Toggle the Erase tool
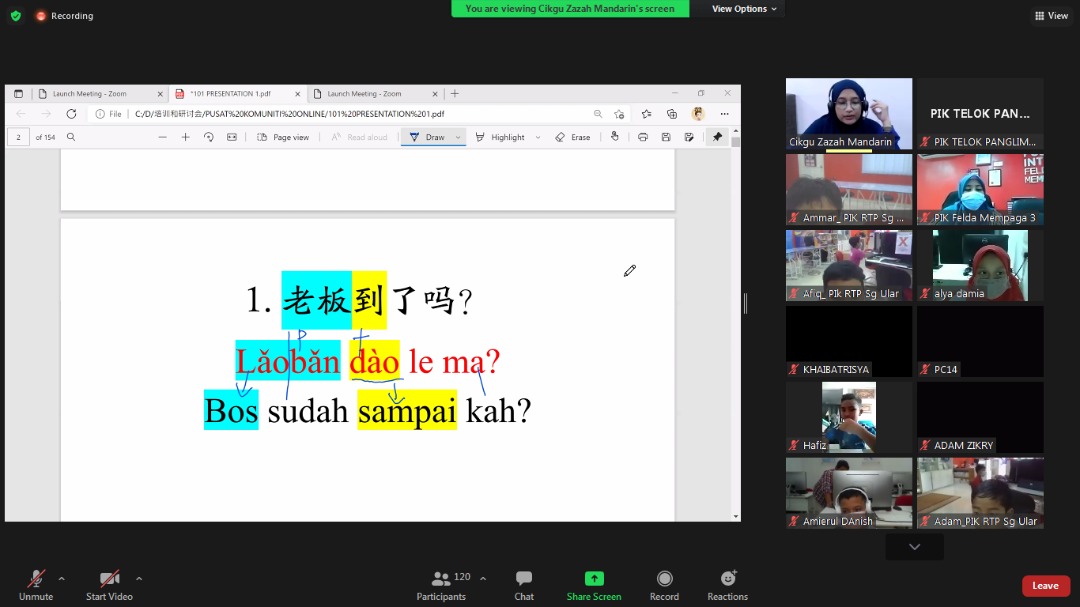1080x607 pixels. coord(573,137)
